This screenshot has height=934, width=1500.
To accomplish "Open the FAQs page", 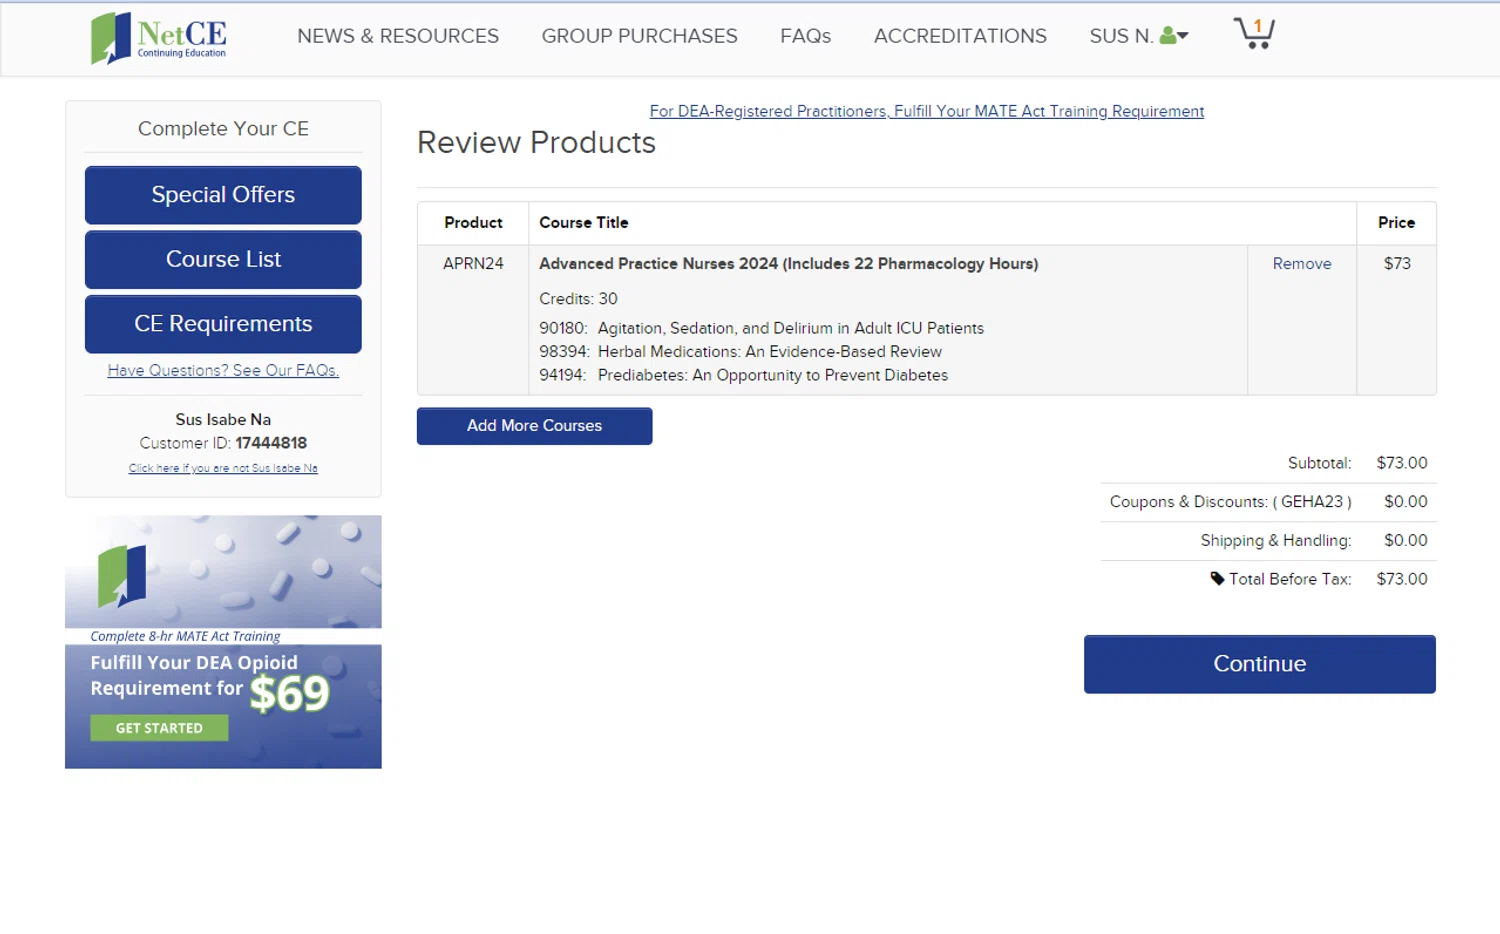I will click(805, 36).
